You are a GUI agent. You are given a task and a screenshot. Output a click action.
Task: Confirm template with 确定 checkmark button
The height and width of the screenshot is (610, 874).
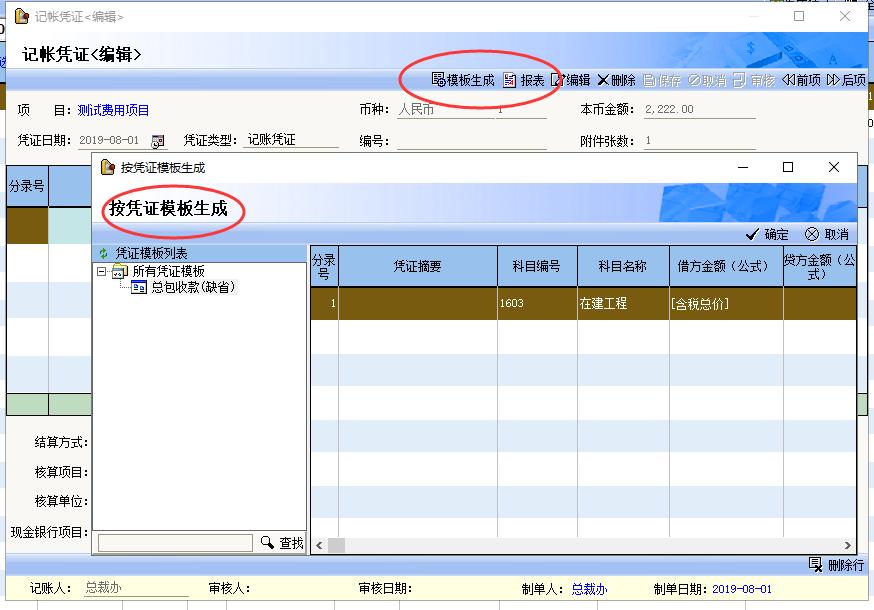(767, 234)
